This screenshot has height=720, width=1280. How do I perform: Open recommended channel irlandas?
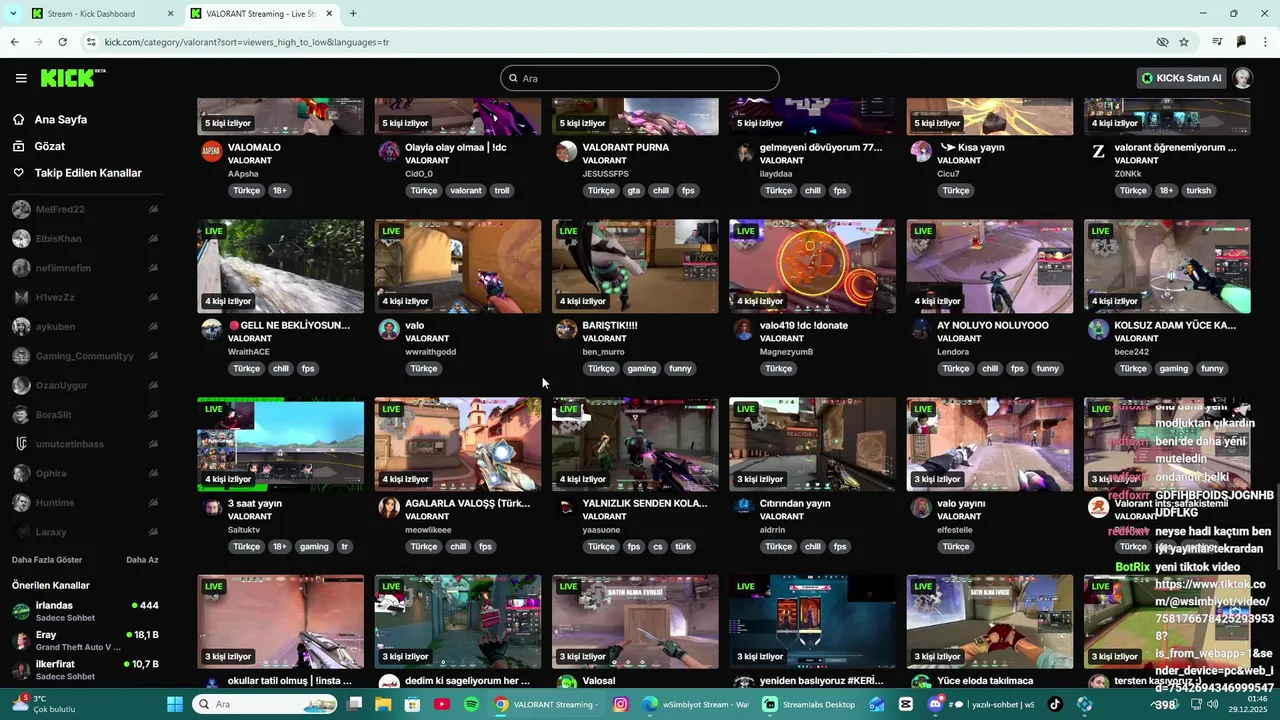point(85,611)
